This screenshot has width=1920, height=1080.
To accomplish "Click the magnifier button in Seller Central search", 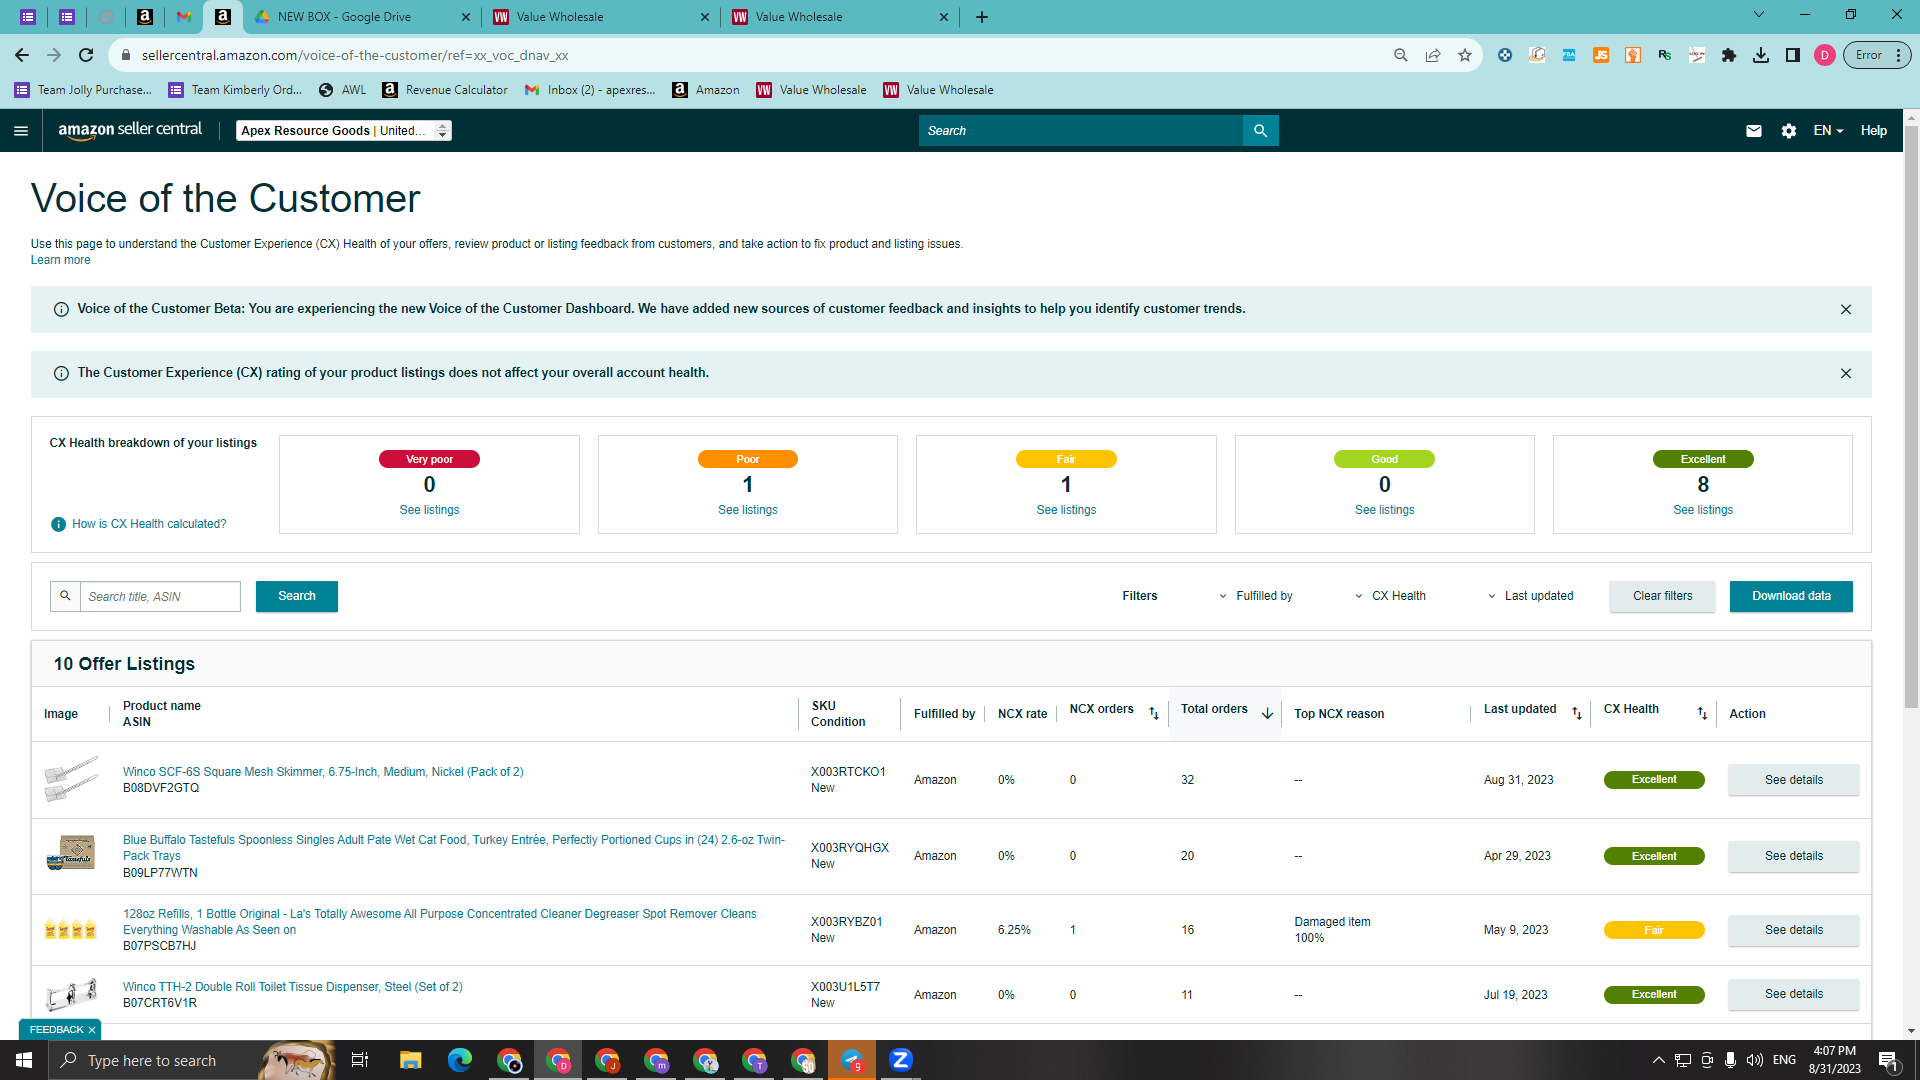I will (1260, 131).
